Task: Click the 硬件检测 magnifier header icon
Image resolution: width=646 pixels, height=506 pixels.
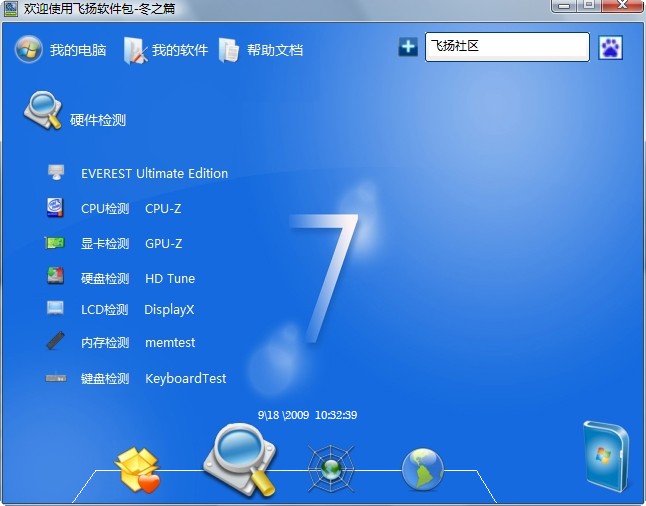Action: click(x=43, y=110)
